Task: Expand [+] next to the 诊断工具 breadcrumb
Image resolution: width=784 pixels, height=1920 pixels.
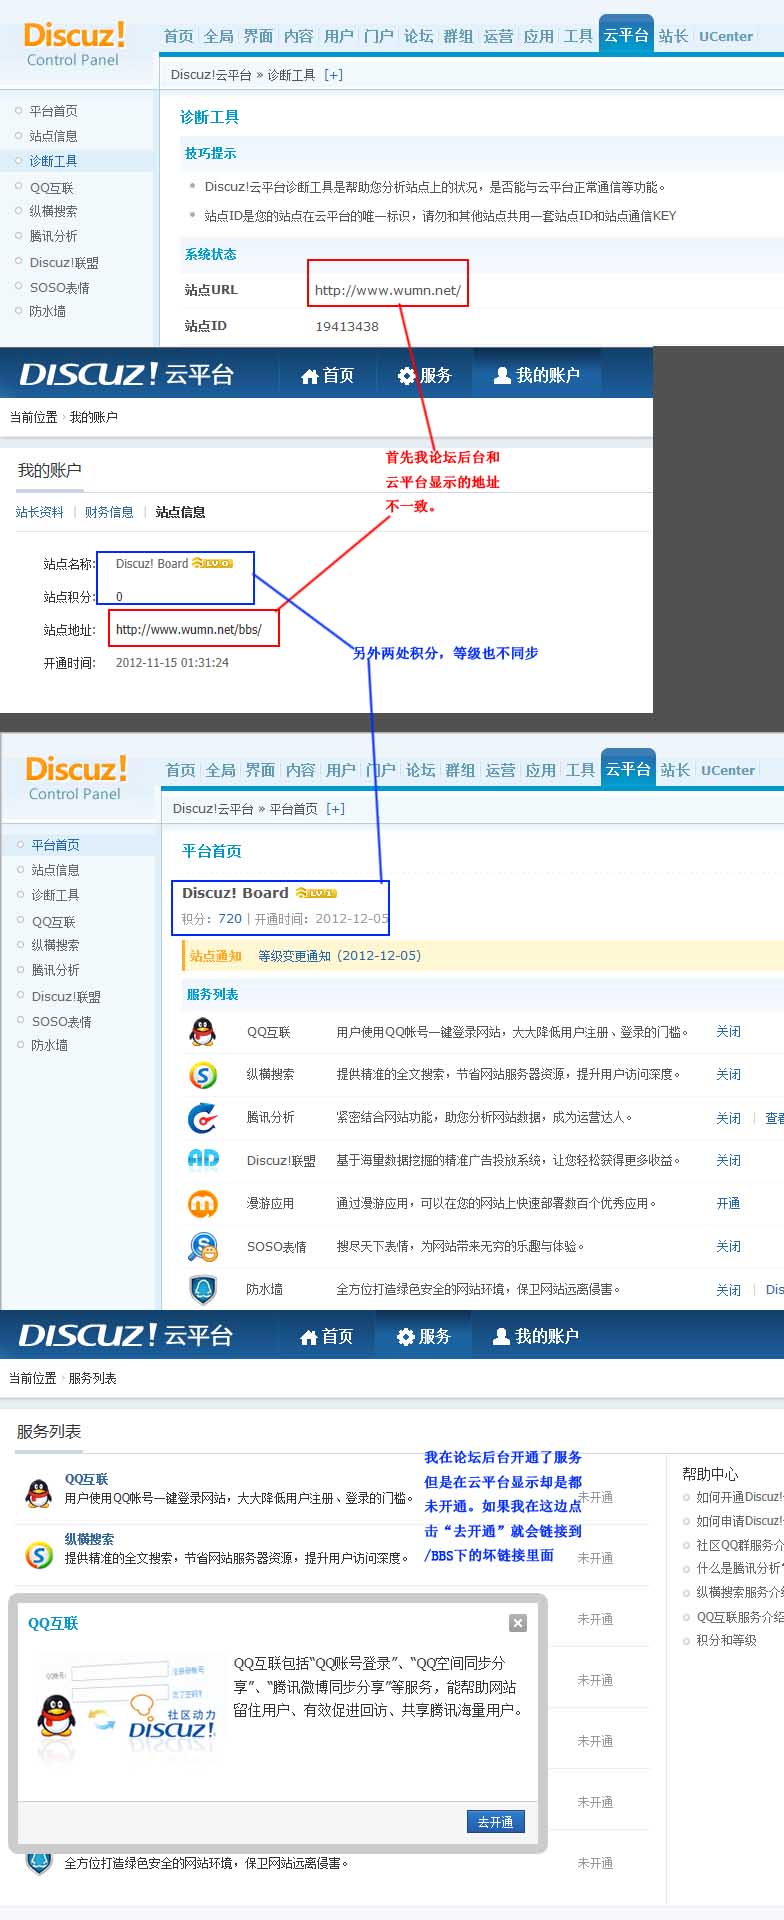Action: point(333,75)
